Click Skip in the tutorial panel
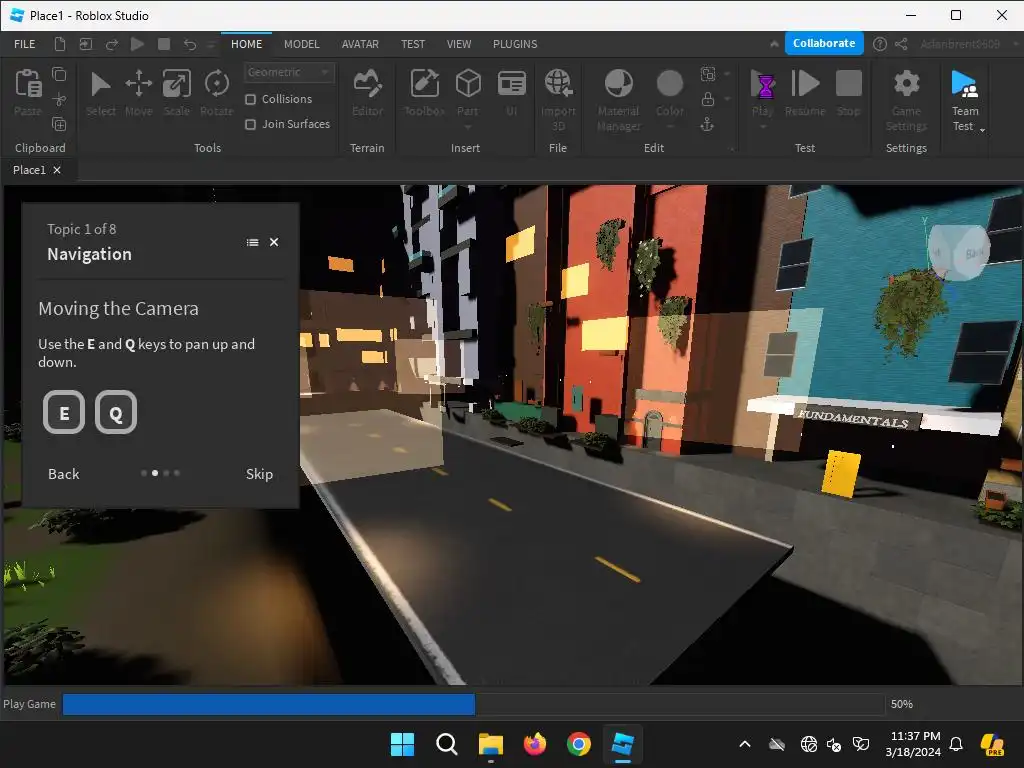 point(259,474)
